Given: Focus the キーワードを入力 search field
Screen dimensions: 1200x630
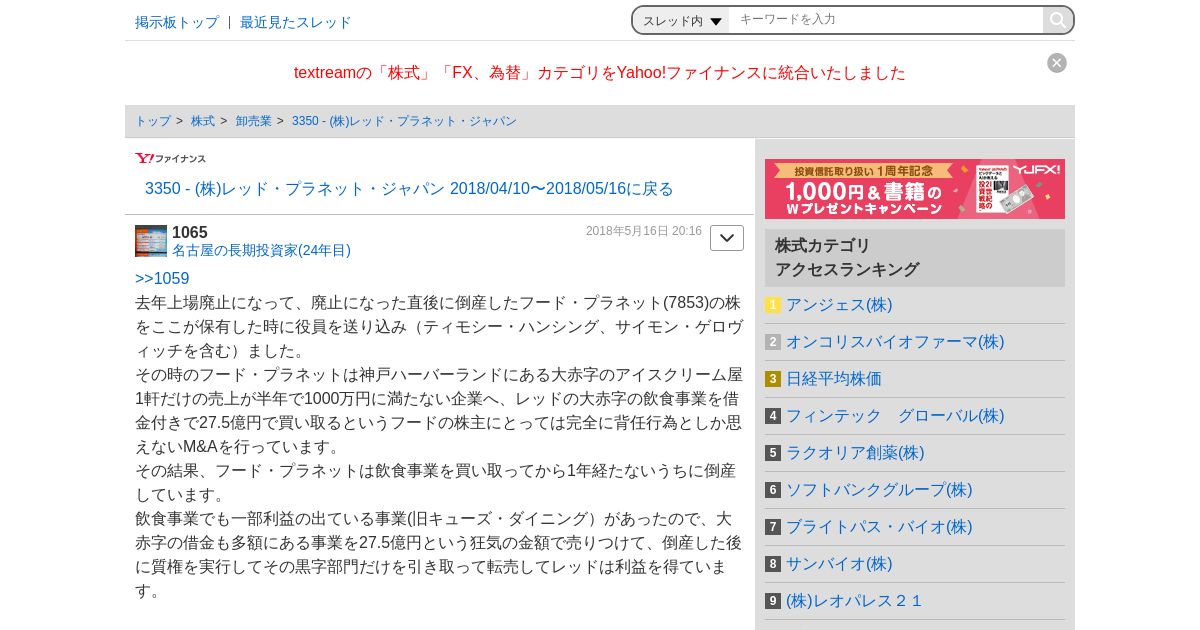Looking at the screenshot, I should [886, 19].
